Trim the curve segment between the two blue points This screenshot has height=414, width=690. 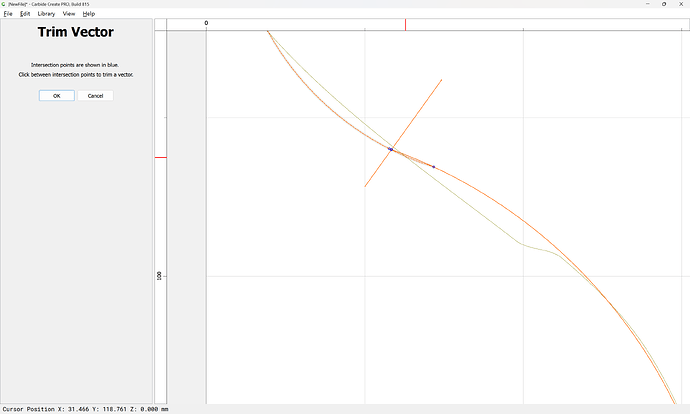click(x=412, y=158)
